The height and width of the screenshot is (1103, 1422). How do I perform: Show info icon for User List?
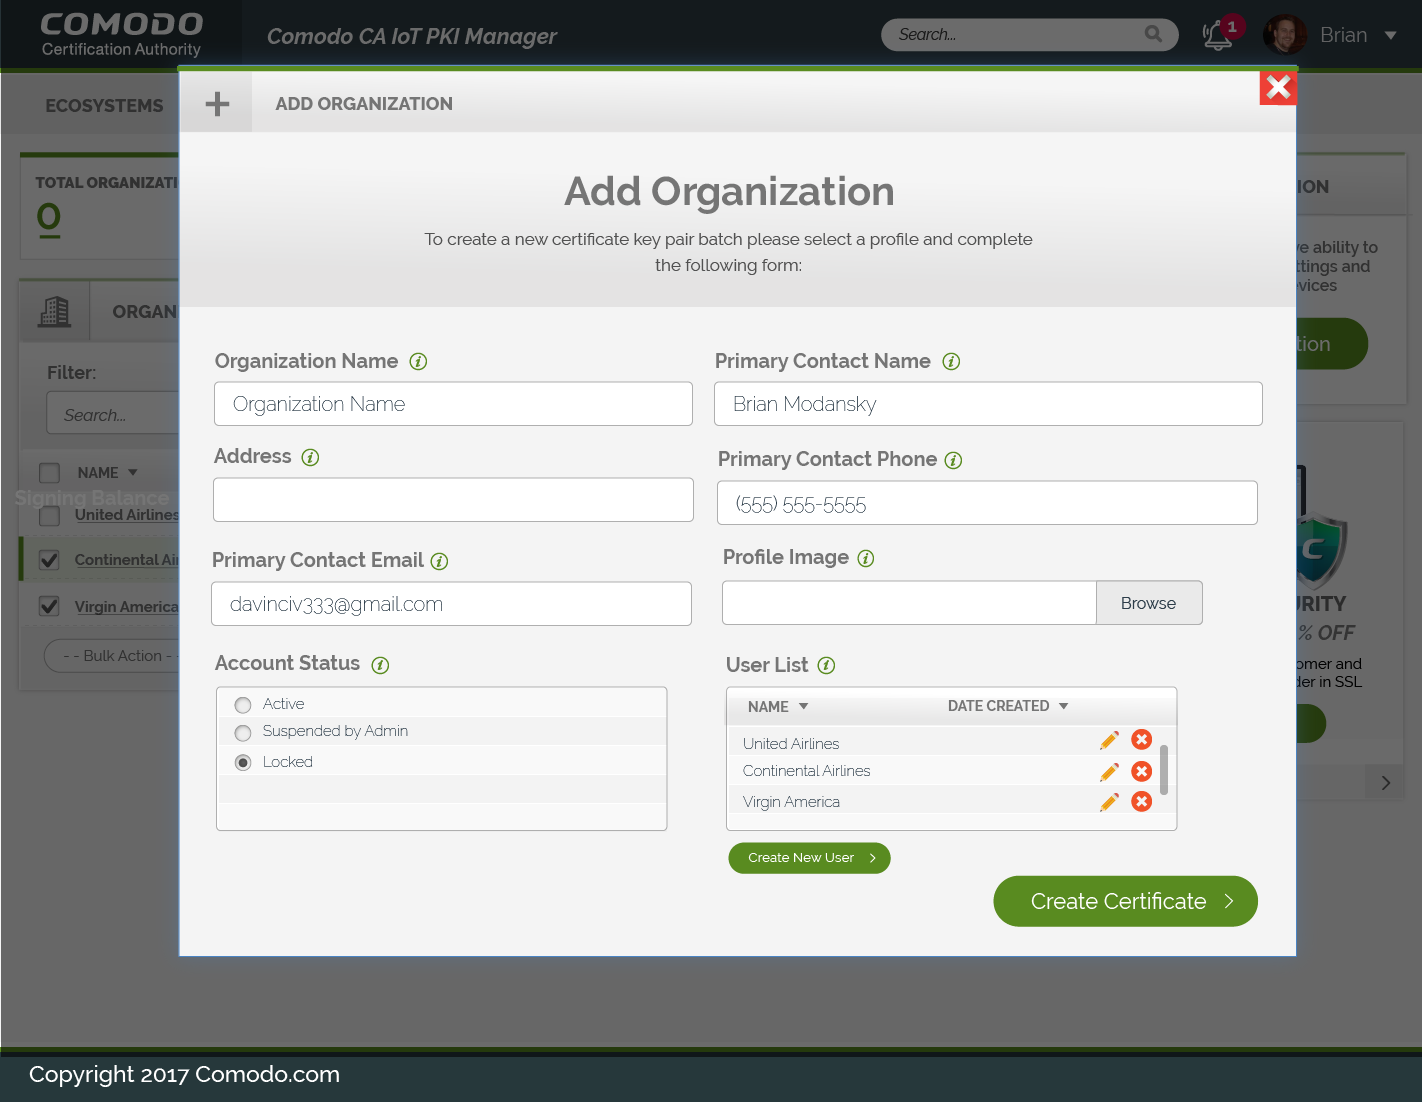826,665
